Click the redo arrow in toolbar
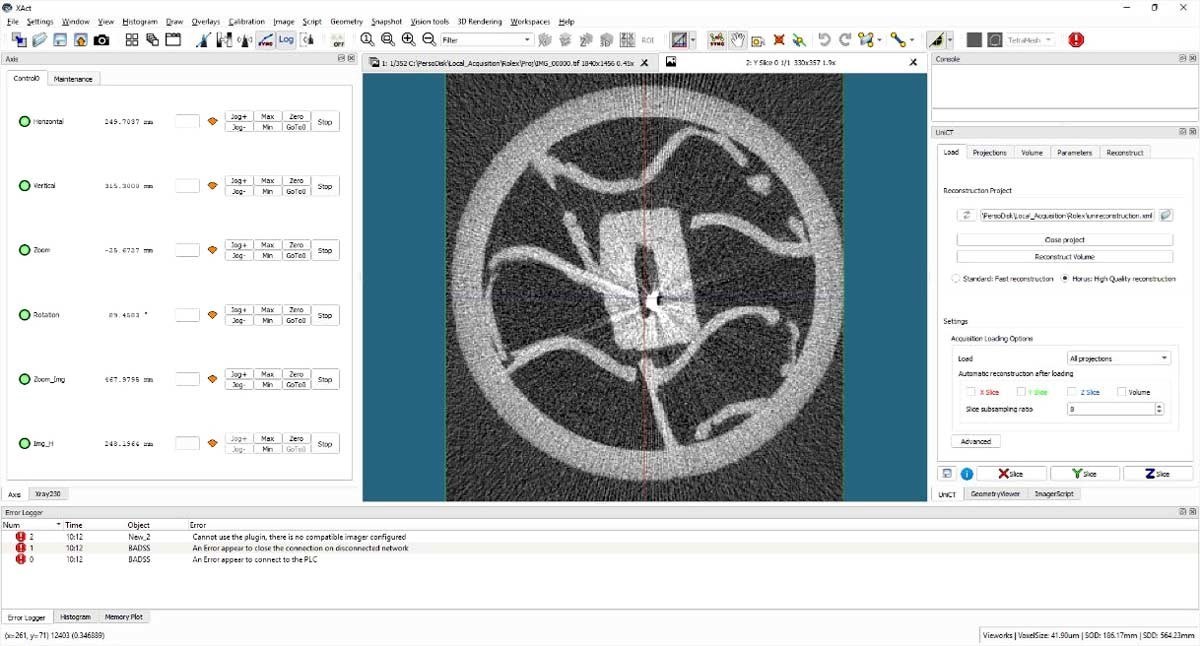This screenshot has height=646, width=1200. click(845, 40)
